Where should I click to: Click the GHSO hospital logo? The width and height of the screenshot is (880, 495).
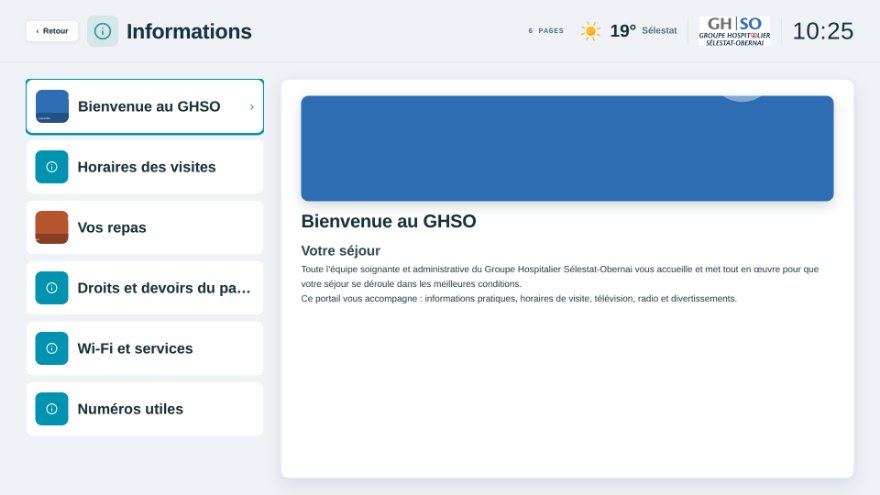tap(734, 31)
